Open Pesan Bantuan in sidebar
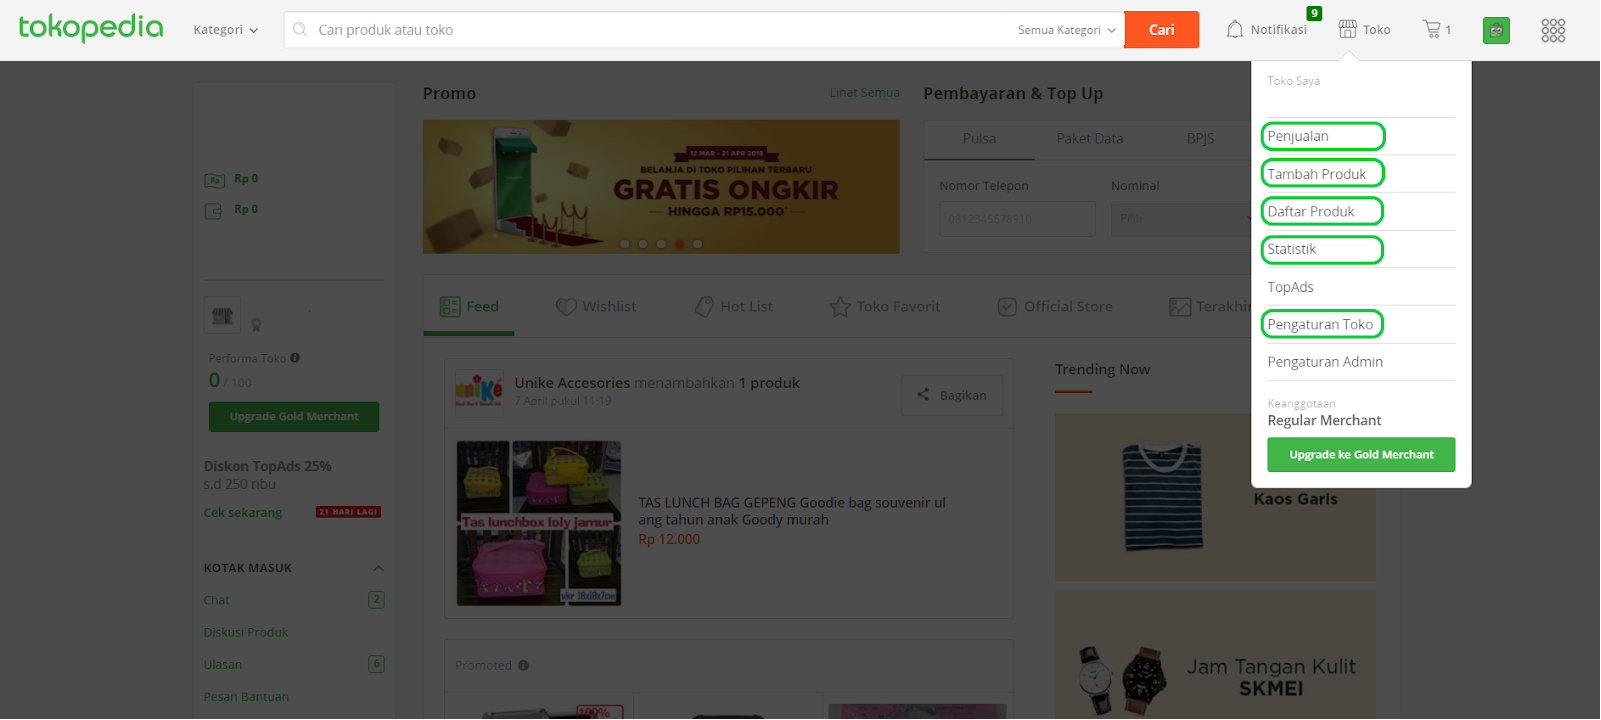 (x=246, y=697)
